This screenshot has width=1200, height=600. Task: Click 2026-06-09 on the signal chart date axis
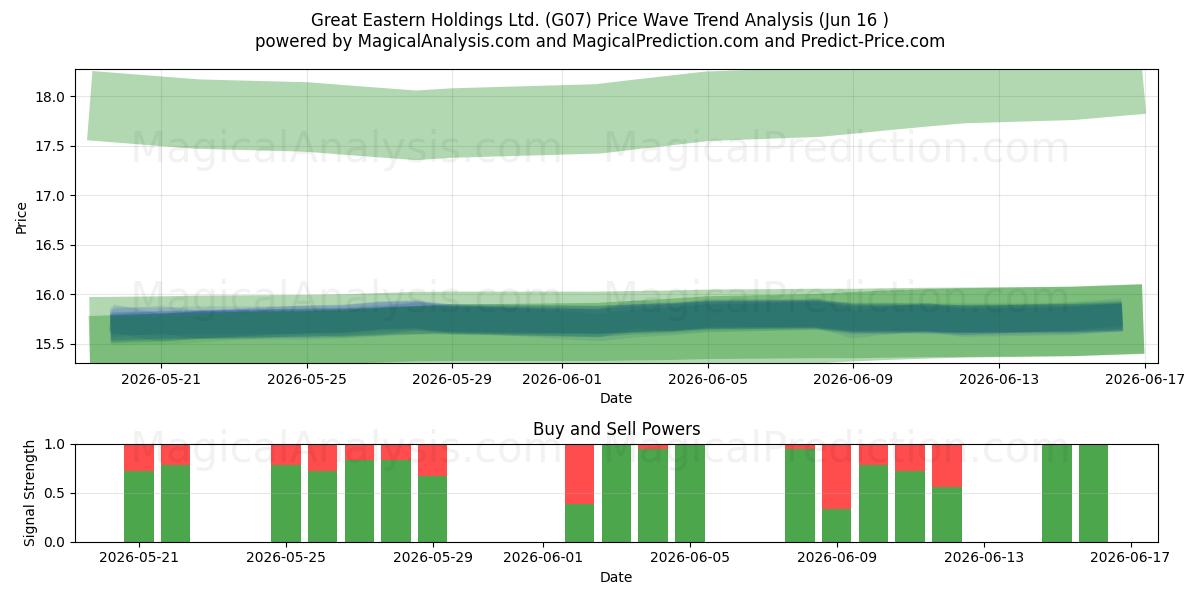pyautogui.click(x=837, y=558)
